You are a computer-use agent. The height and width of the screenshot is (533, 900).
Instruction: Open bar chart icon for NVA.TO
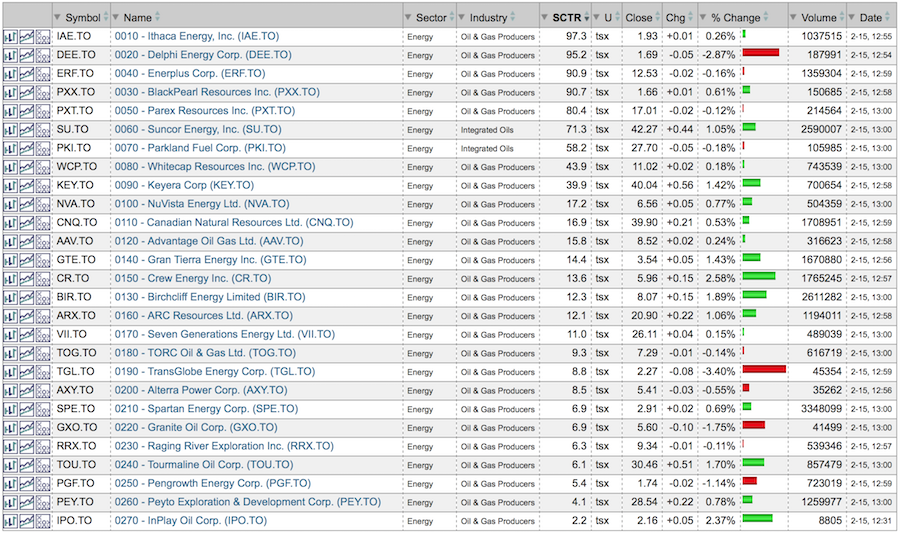pyautogui.click(x=10, y=205)
